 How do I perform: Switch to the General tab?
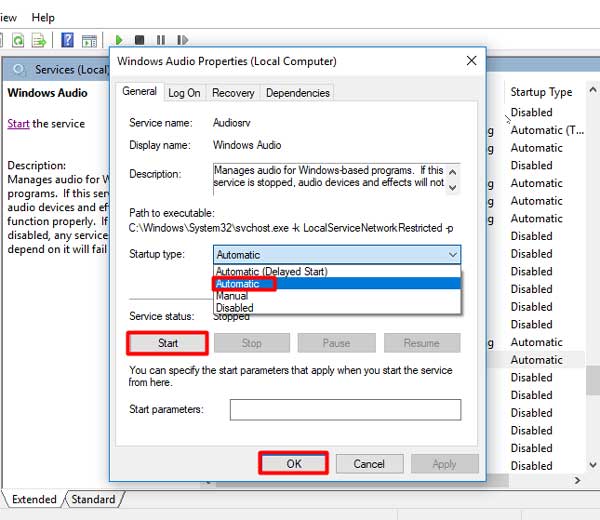click(x=139, y=91)
